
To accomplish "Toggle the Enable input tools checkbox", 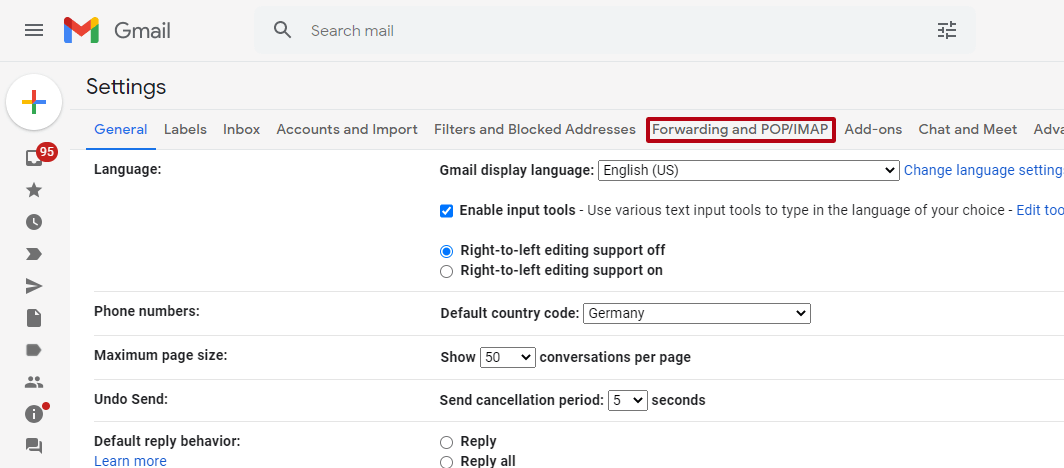I will [x=447, y=211].
